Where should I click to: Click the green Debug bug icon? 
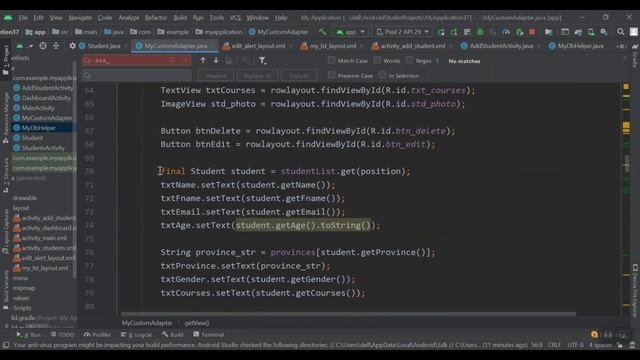click(480, 32)
